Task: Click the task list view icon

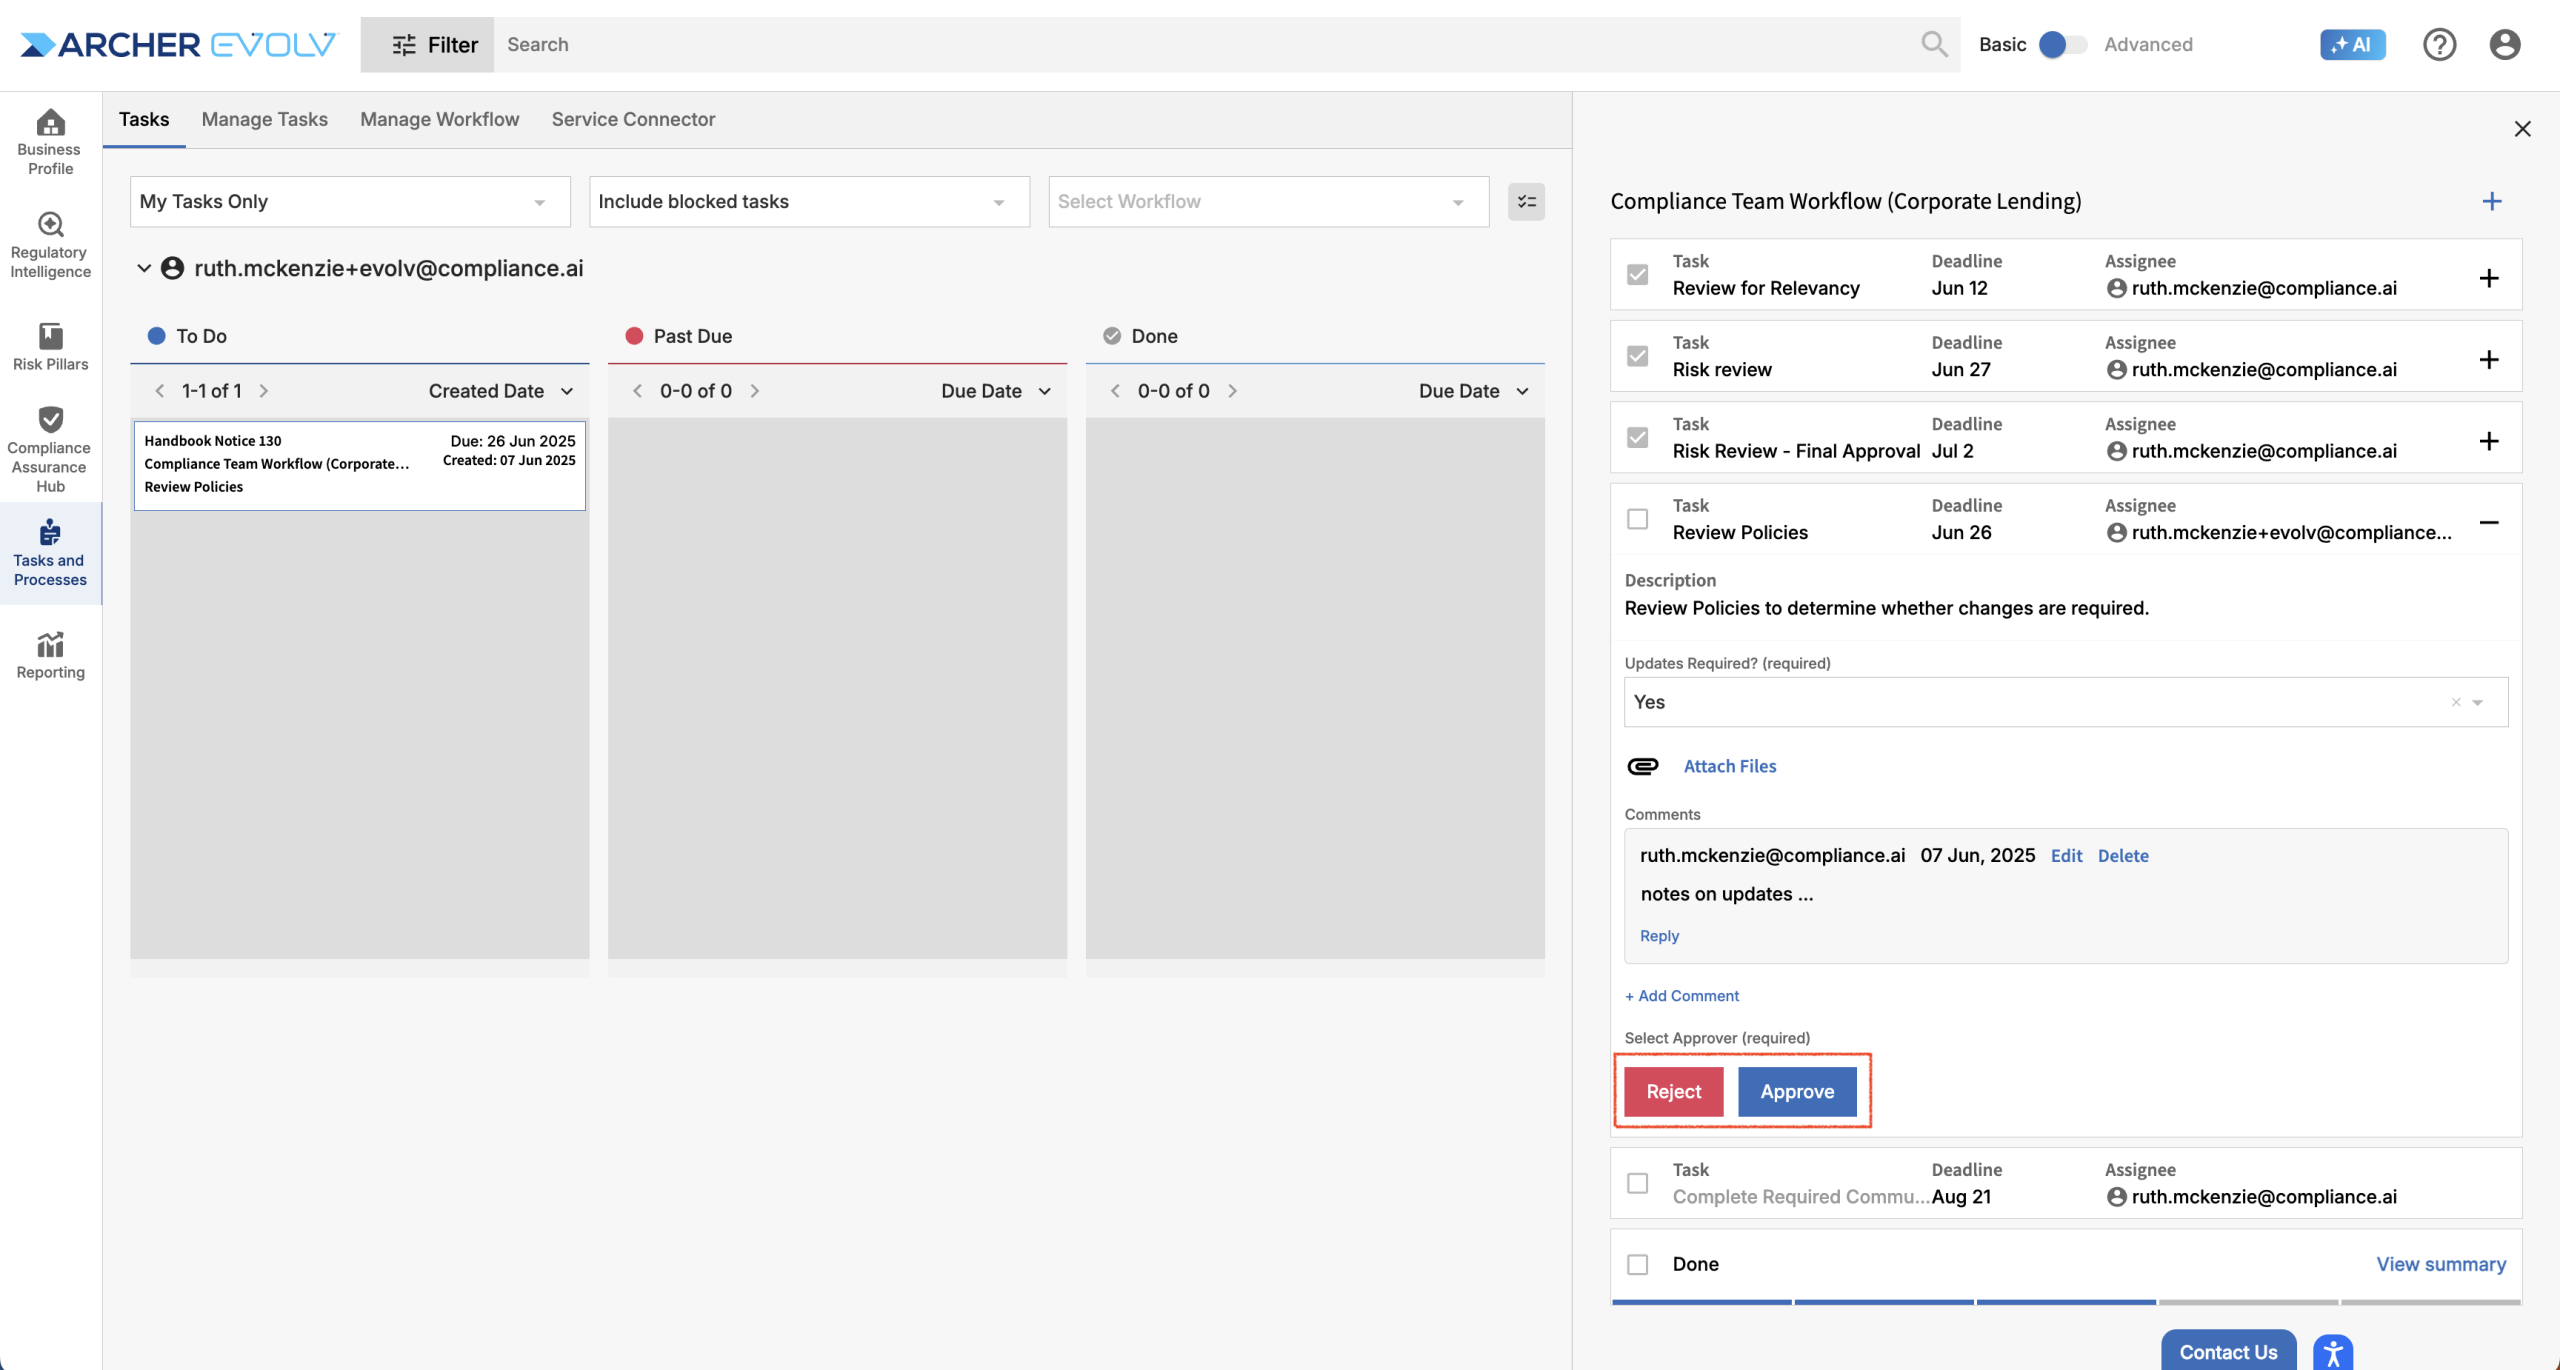Action: [1526, 202]
